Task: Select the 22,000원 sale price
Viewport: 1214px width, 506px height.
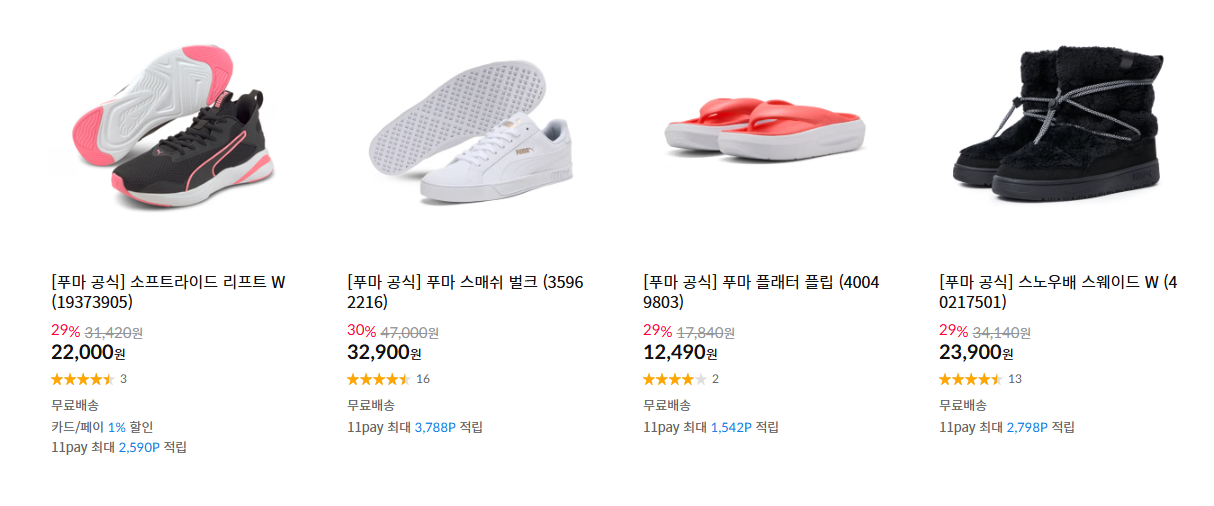Action: click(x=88, y=352)
